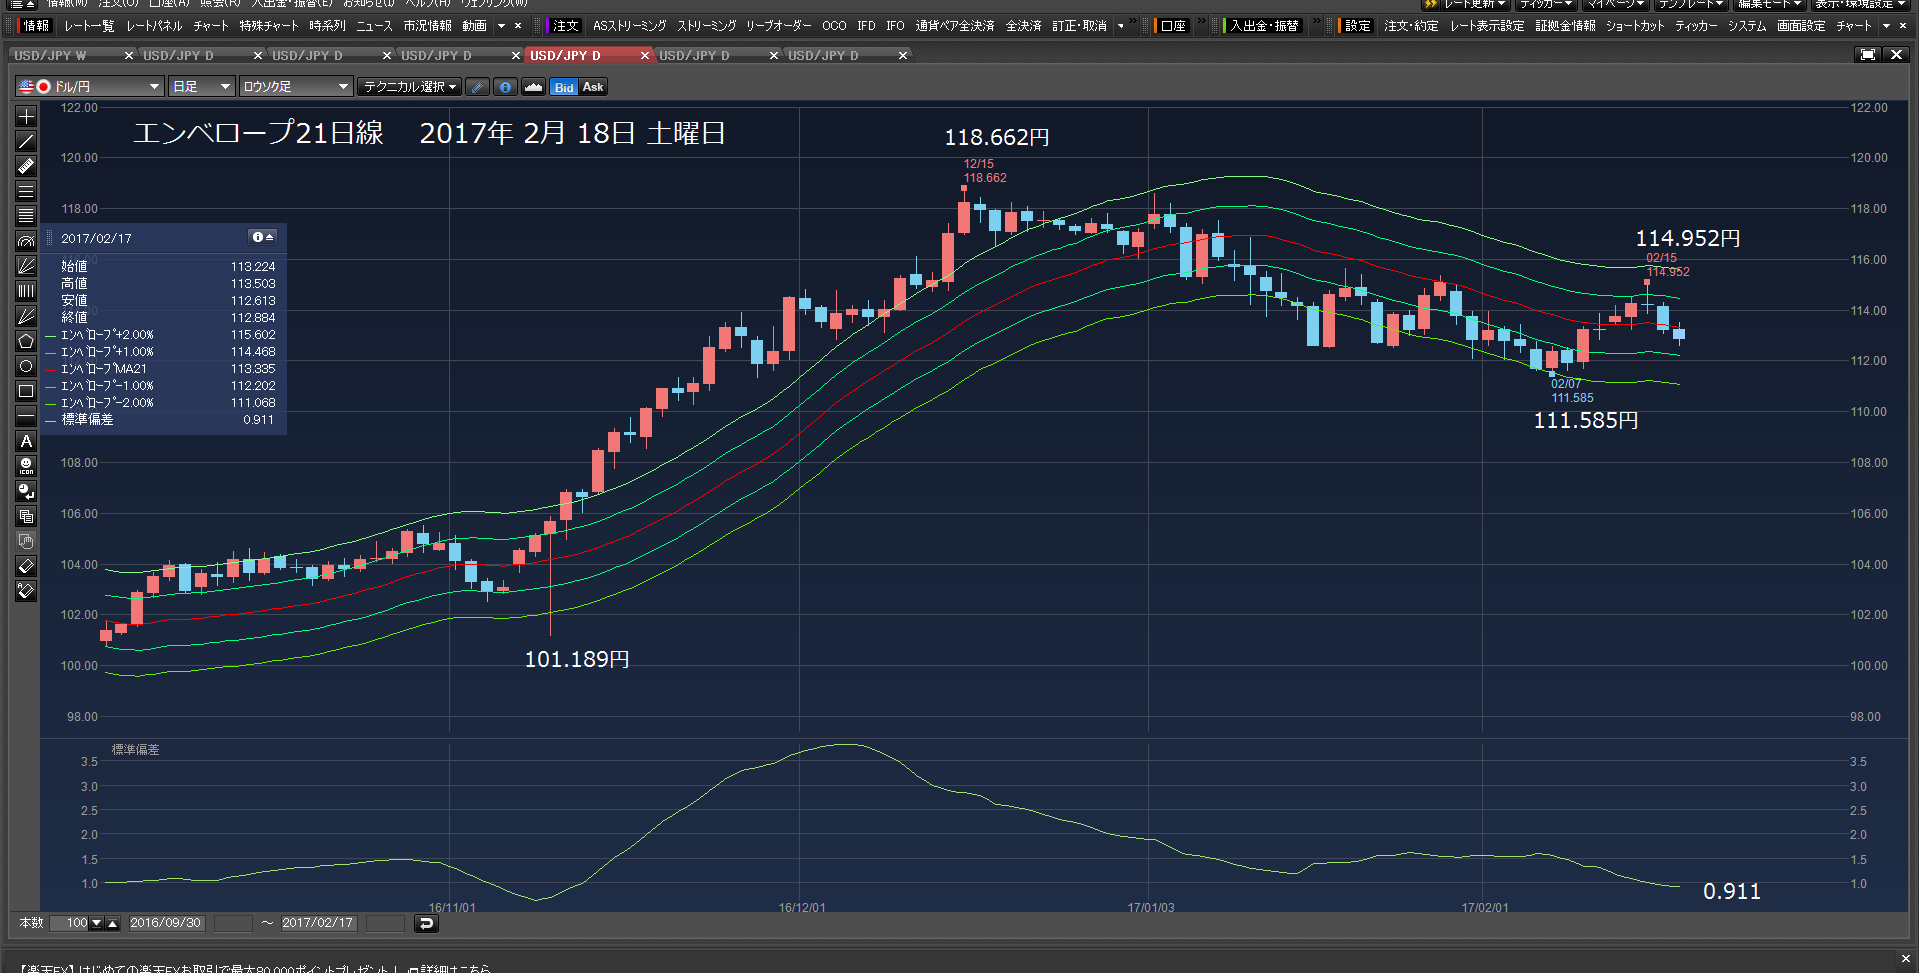Switch price display to Bid
The height and width of the screenshot is (973, 1919).
564,87
